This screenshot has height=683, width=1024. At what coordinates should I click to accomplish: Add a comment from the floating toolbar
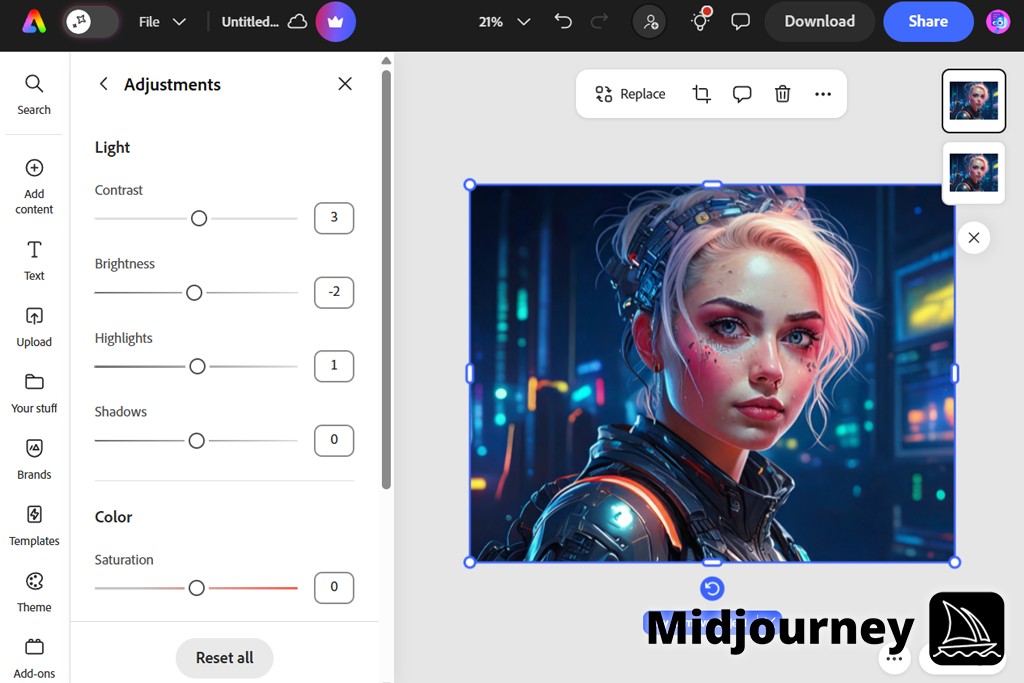point(742,94)
